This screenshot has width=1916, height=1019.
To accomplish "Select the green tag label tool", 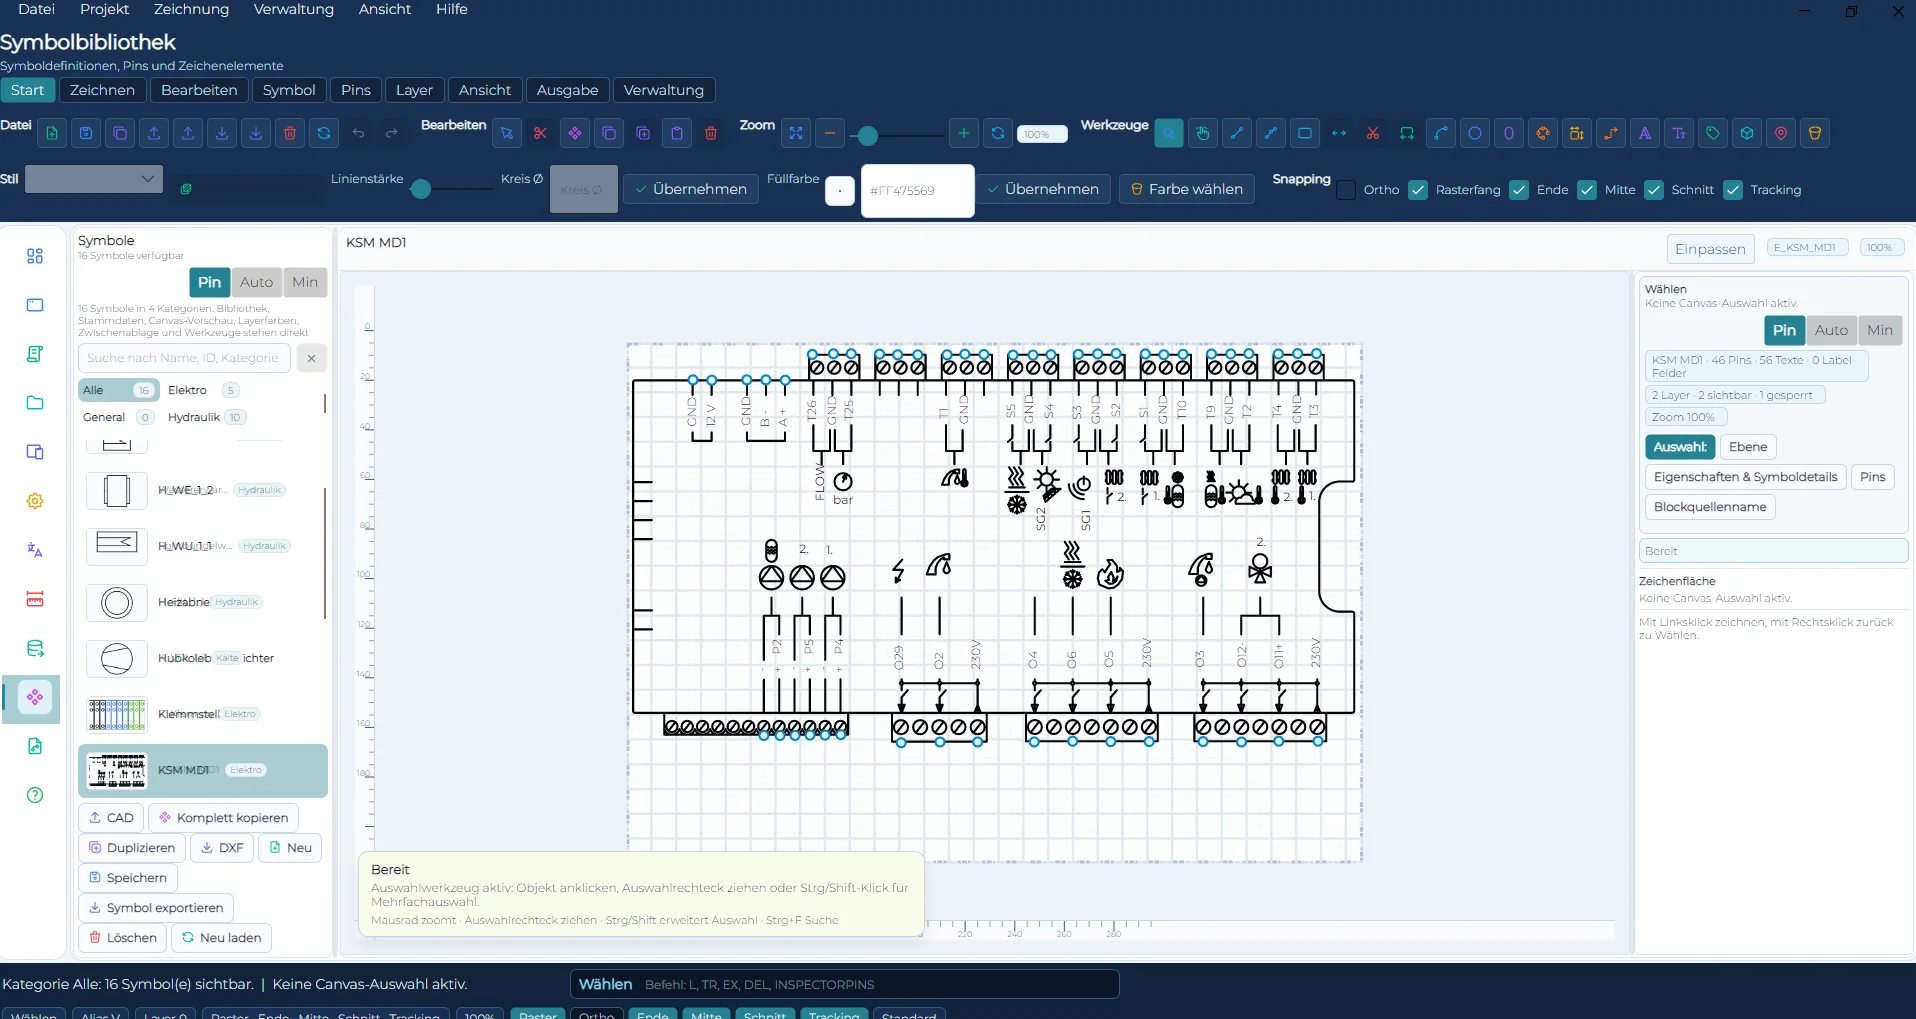I will [x=1713, y=133].
